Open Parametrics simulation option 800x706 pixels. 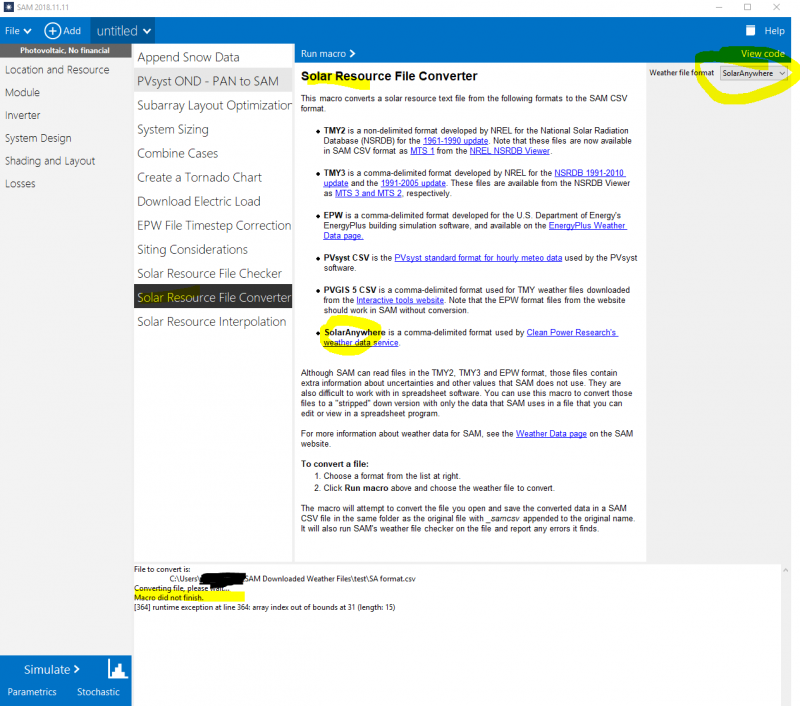(32, 692)
